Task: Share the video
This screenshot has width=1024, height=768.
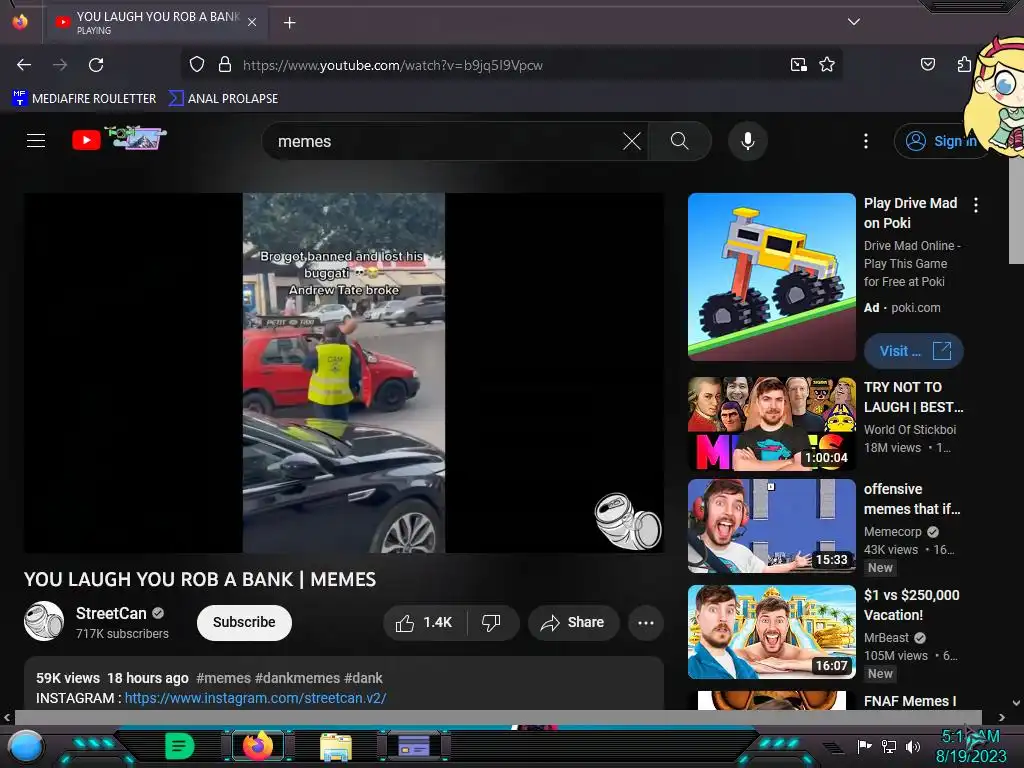Action: [x=573, y=622]
